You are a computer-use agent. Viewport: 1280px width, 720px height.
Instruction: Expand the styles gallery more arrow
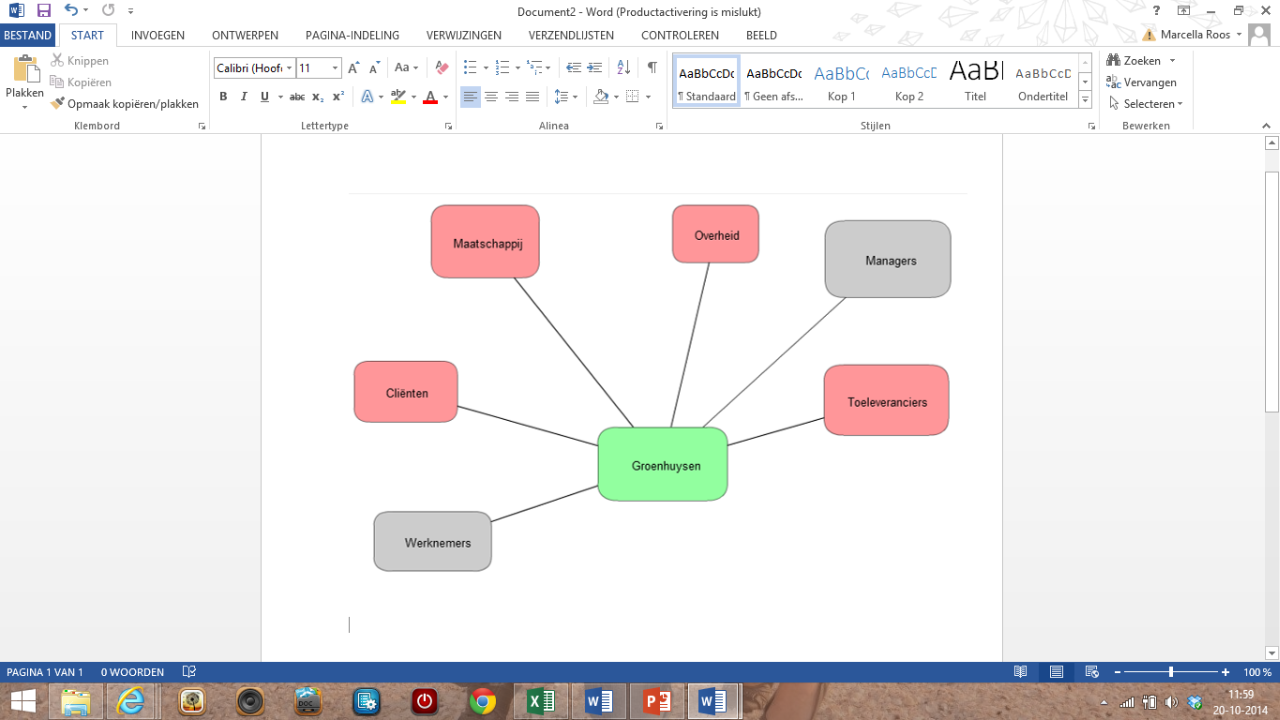pos(1085,100)
